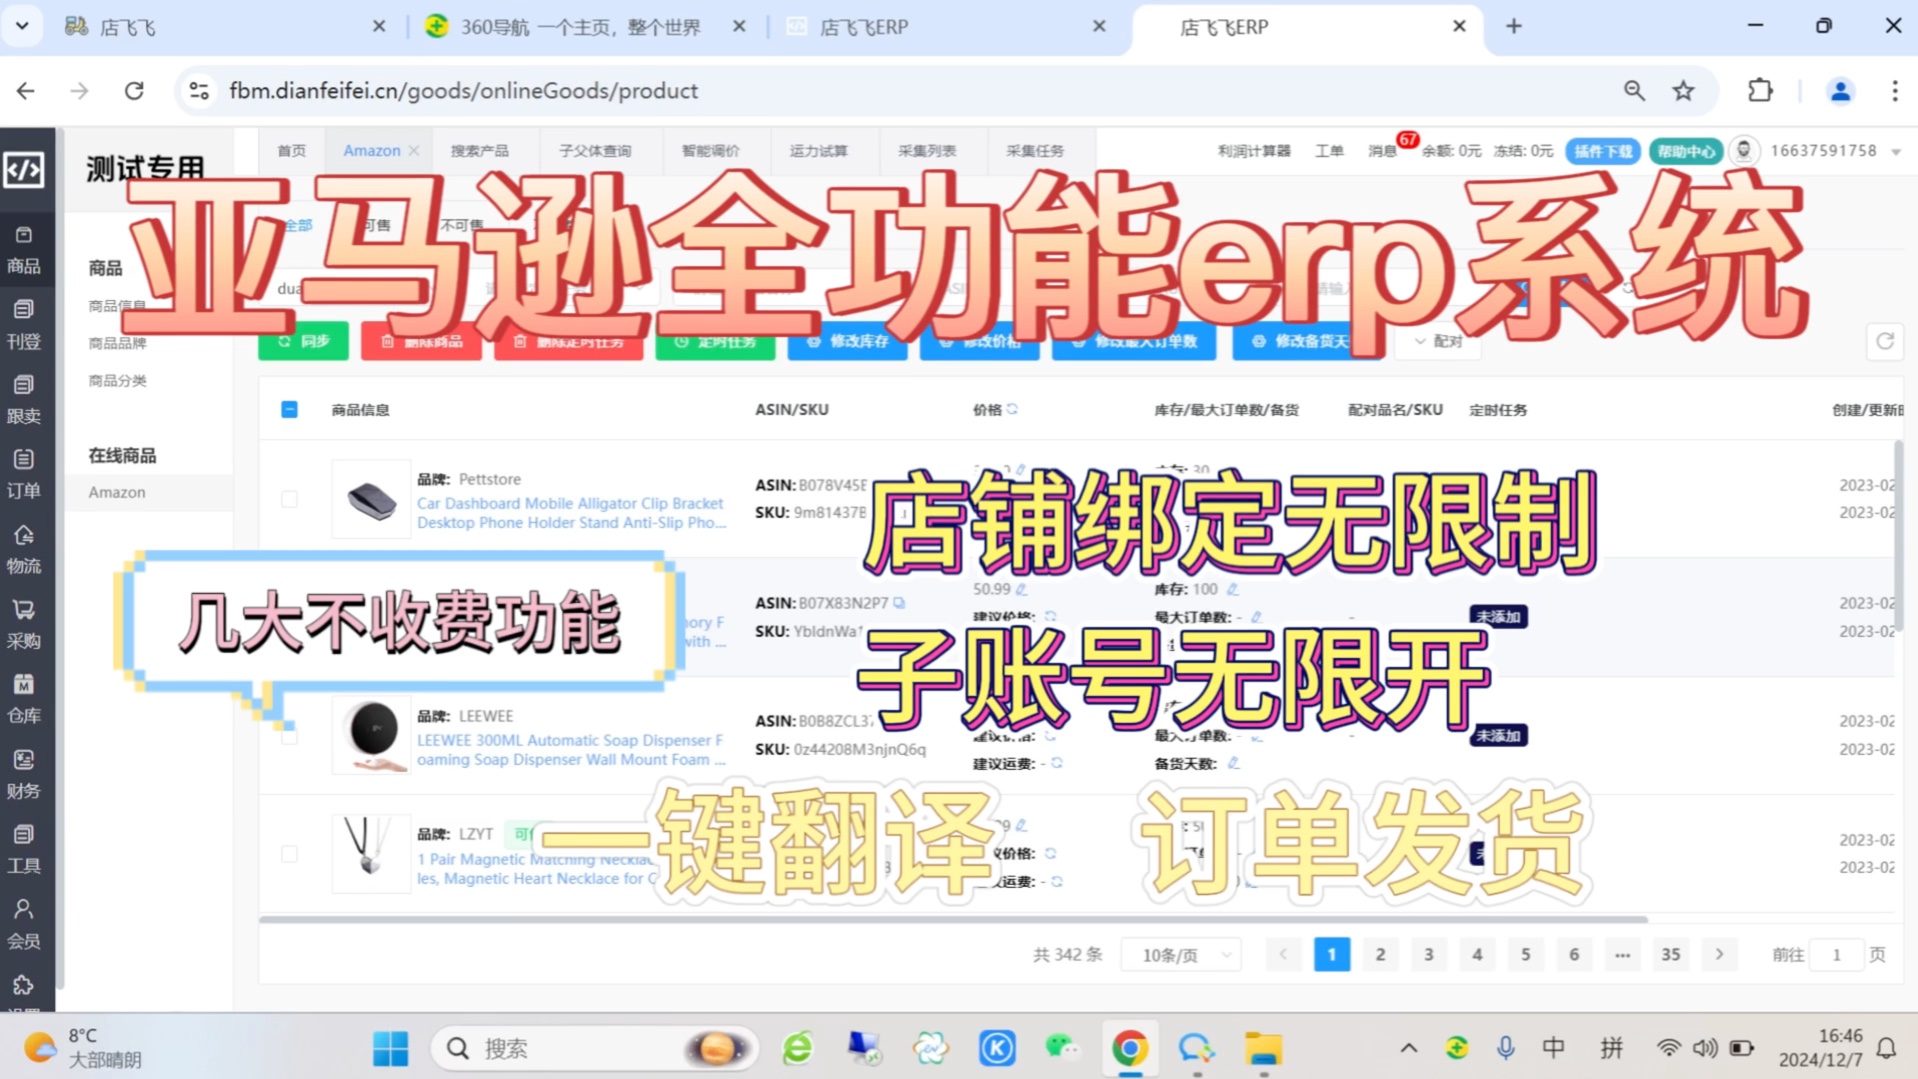Expand the account 16637591758 dropdown

(1896, 152)
